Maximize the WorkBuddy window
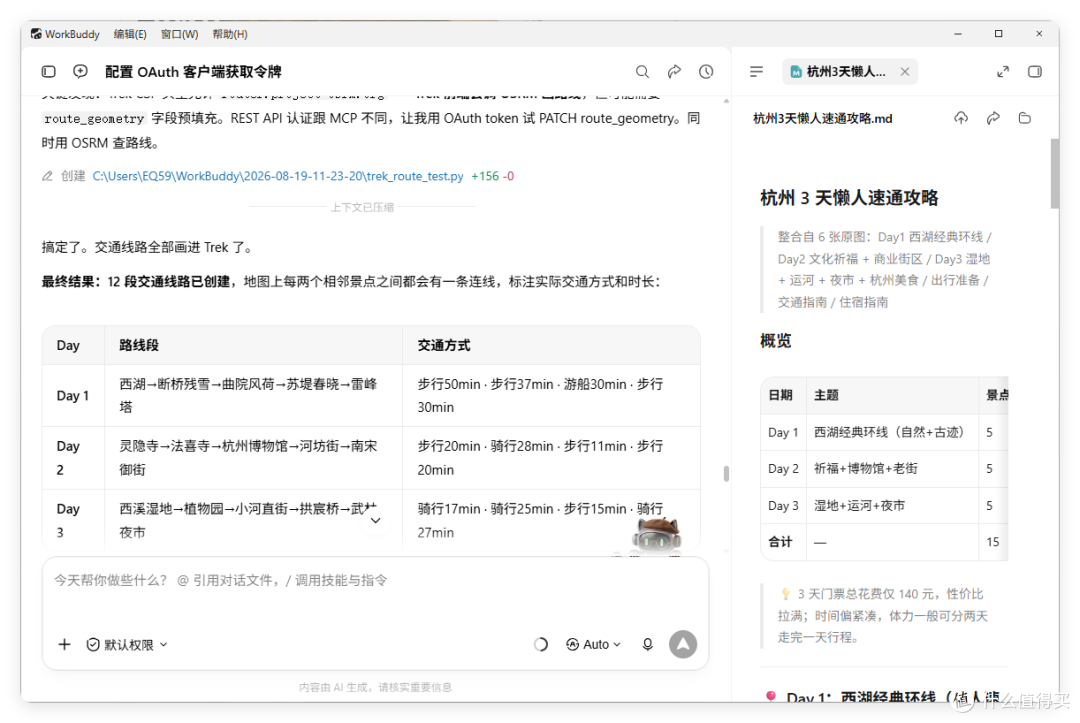 998,34
